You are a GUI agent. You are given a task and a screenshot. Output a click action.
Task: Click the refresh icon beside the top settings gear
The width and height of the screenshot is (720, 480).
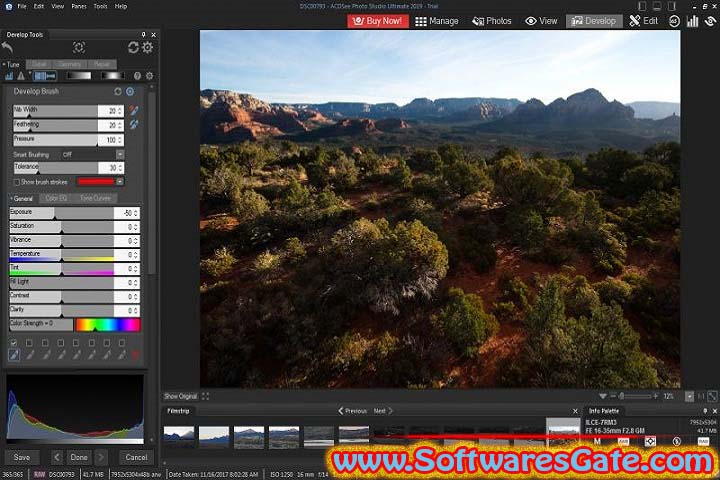(133, 47)
